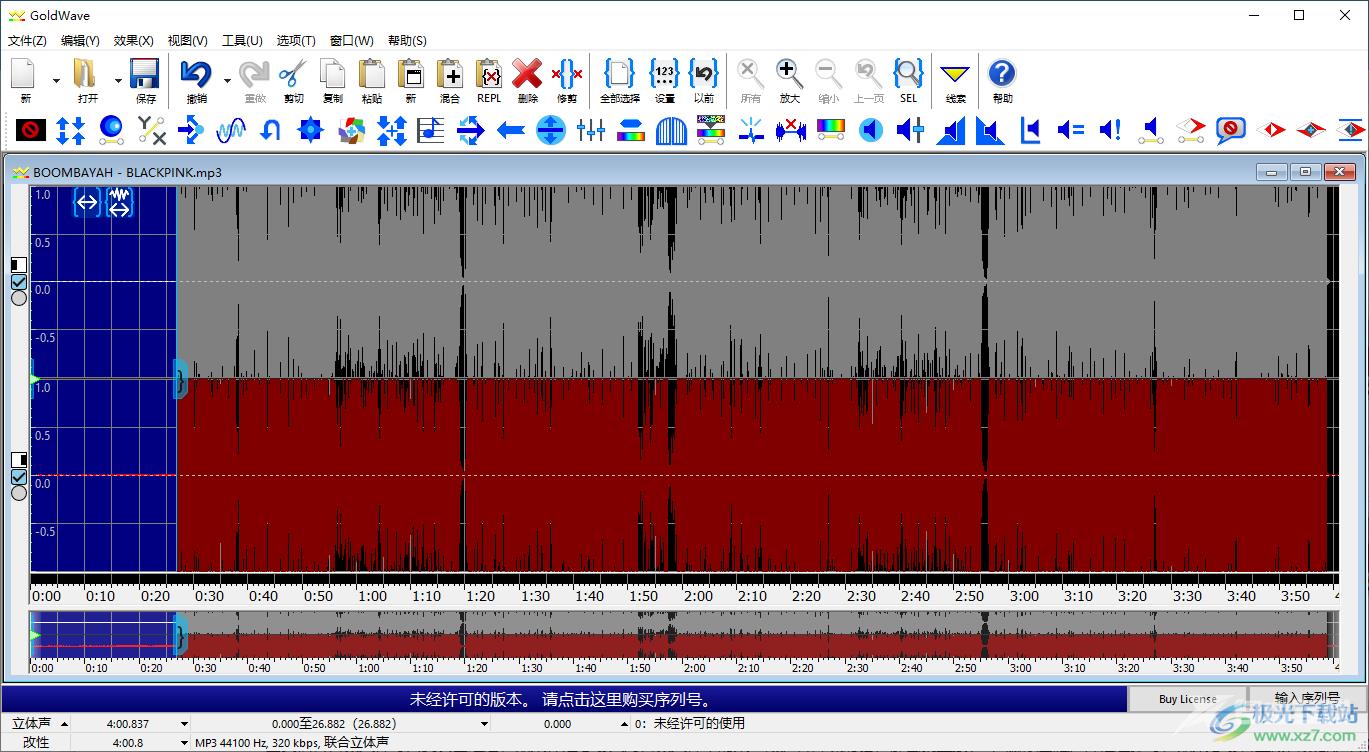Open the 视图(V) menu
The height and width of the screenshot is (752, 1369).
point(188,41)
